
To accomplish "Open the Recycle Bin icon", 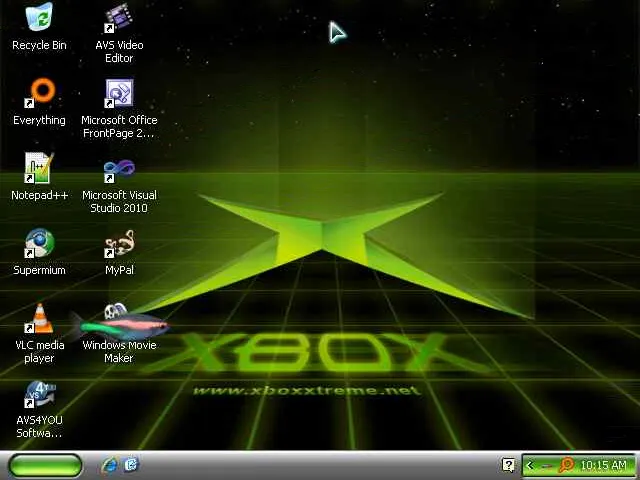I will pos(39,17).
